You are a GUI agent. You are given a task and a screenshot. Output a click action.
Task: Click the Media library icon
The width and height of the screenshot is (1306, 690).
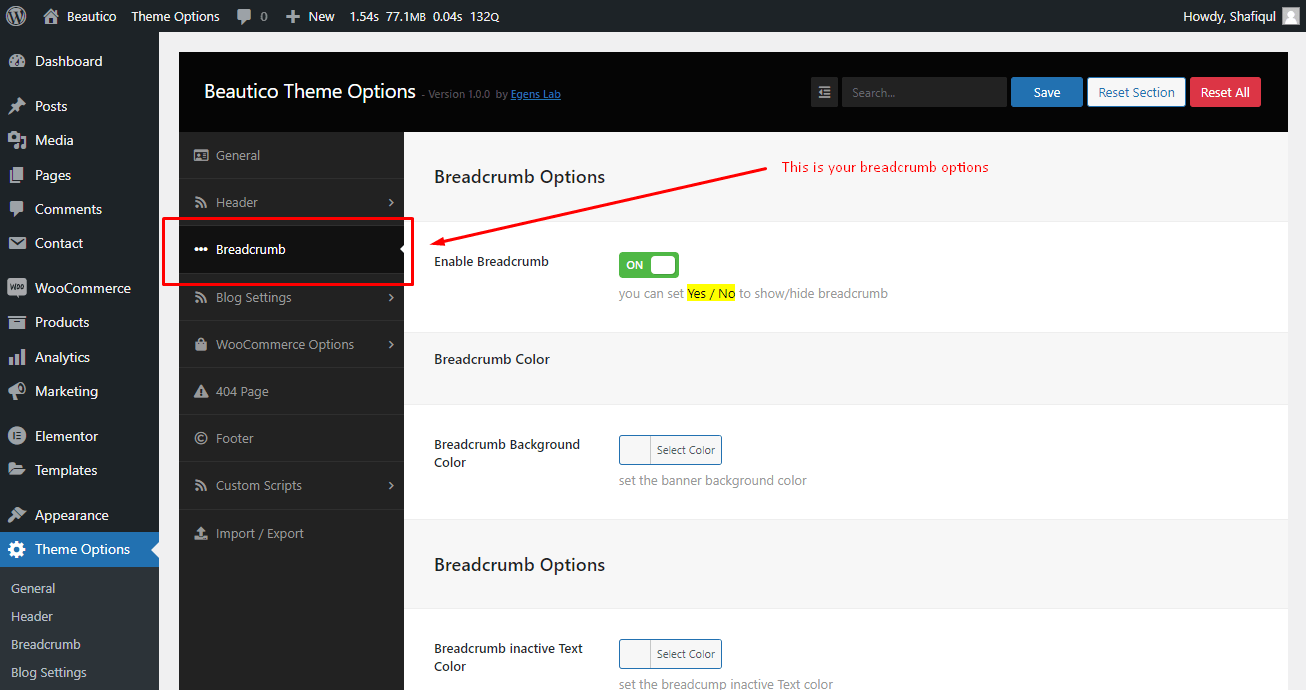(x=16, y=140)
